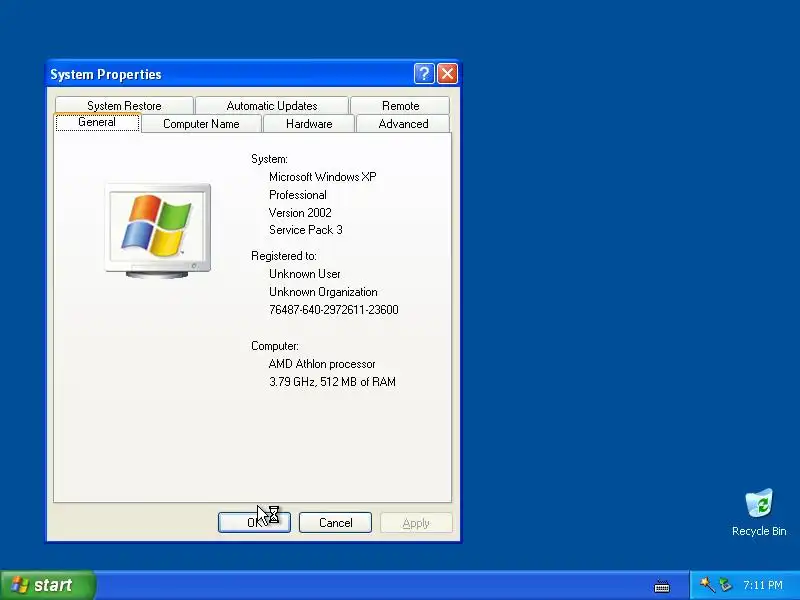
Task: Click the 'Version 2002' text
Action: click(300, 213)
